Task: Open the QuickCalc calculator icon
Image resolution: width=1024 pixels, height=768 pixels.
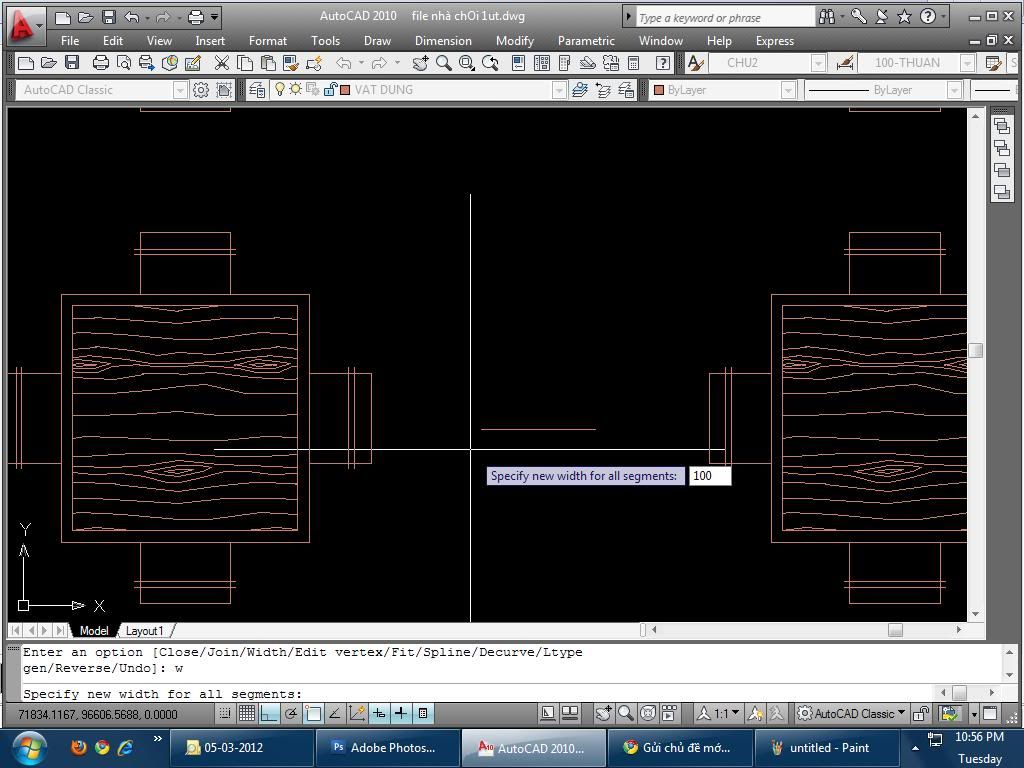Action: coord(633,63)
